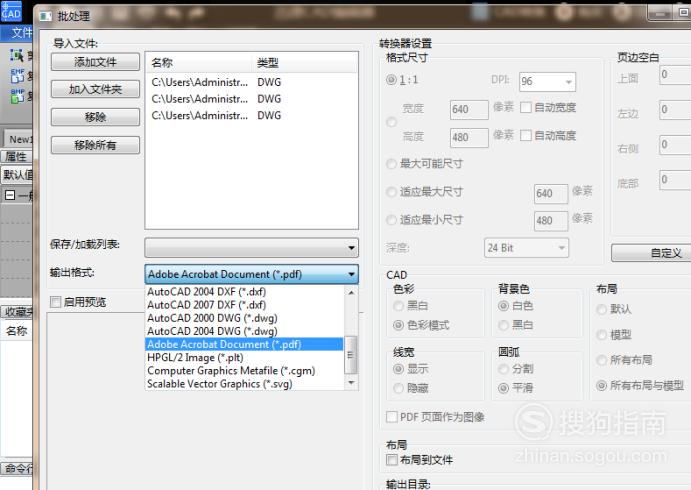Select 黑白 under 背景色
Image resolution: width=691 pixels, height=490 pixels.
coord(503,325)
